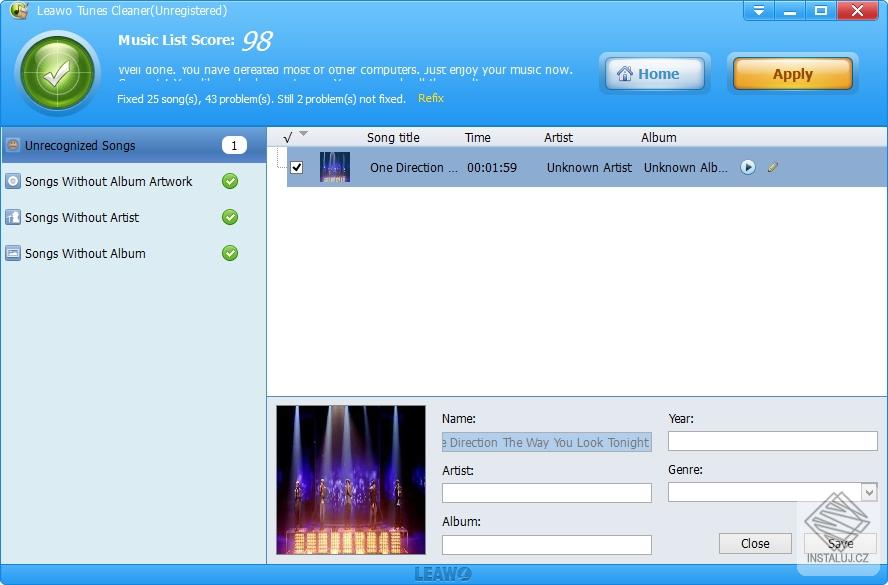This screenshot has height=585, width=888.
Task: Edit the One Direction song with the pencil icon
Action: click(772, 168)
